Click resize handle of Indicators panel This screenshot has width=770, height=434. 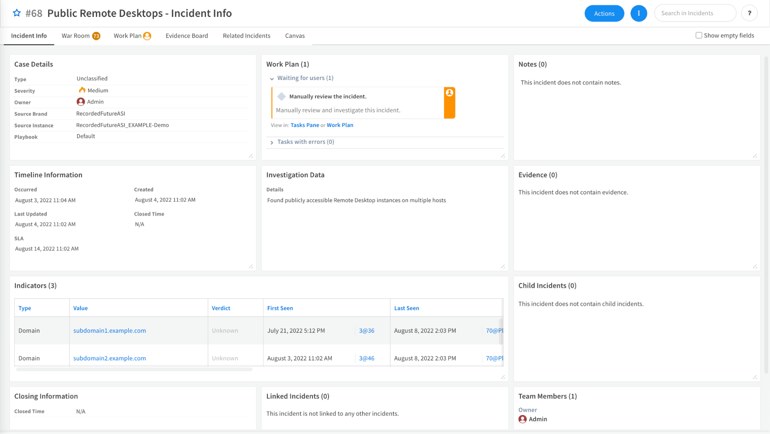click(503, 377)
